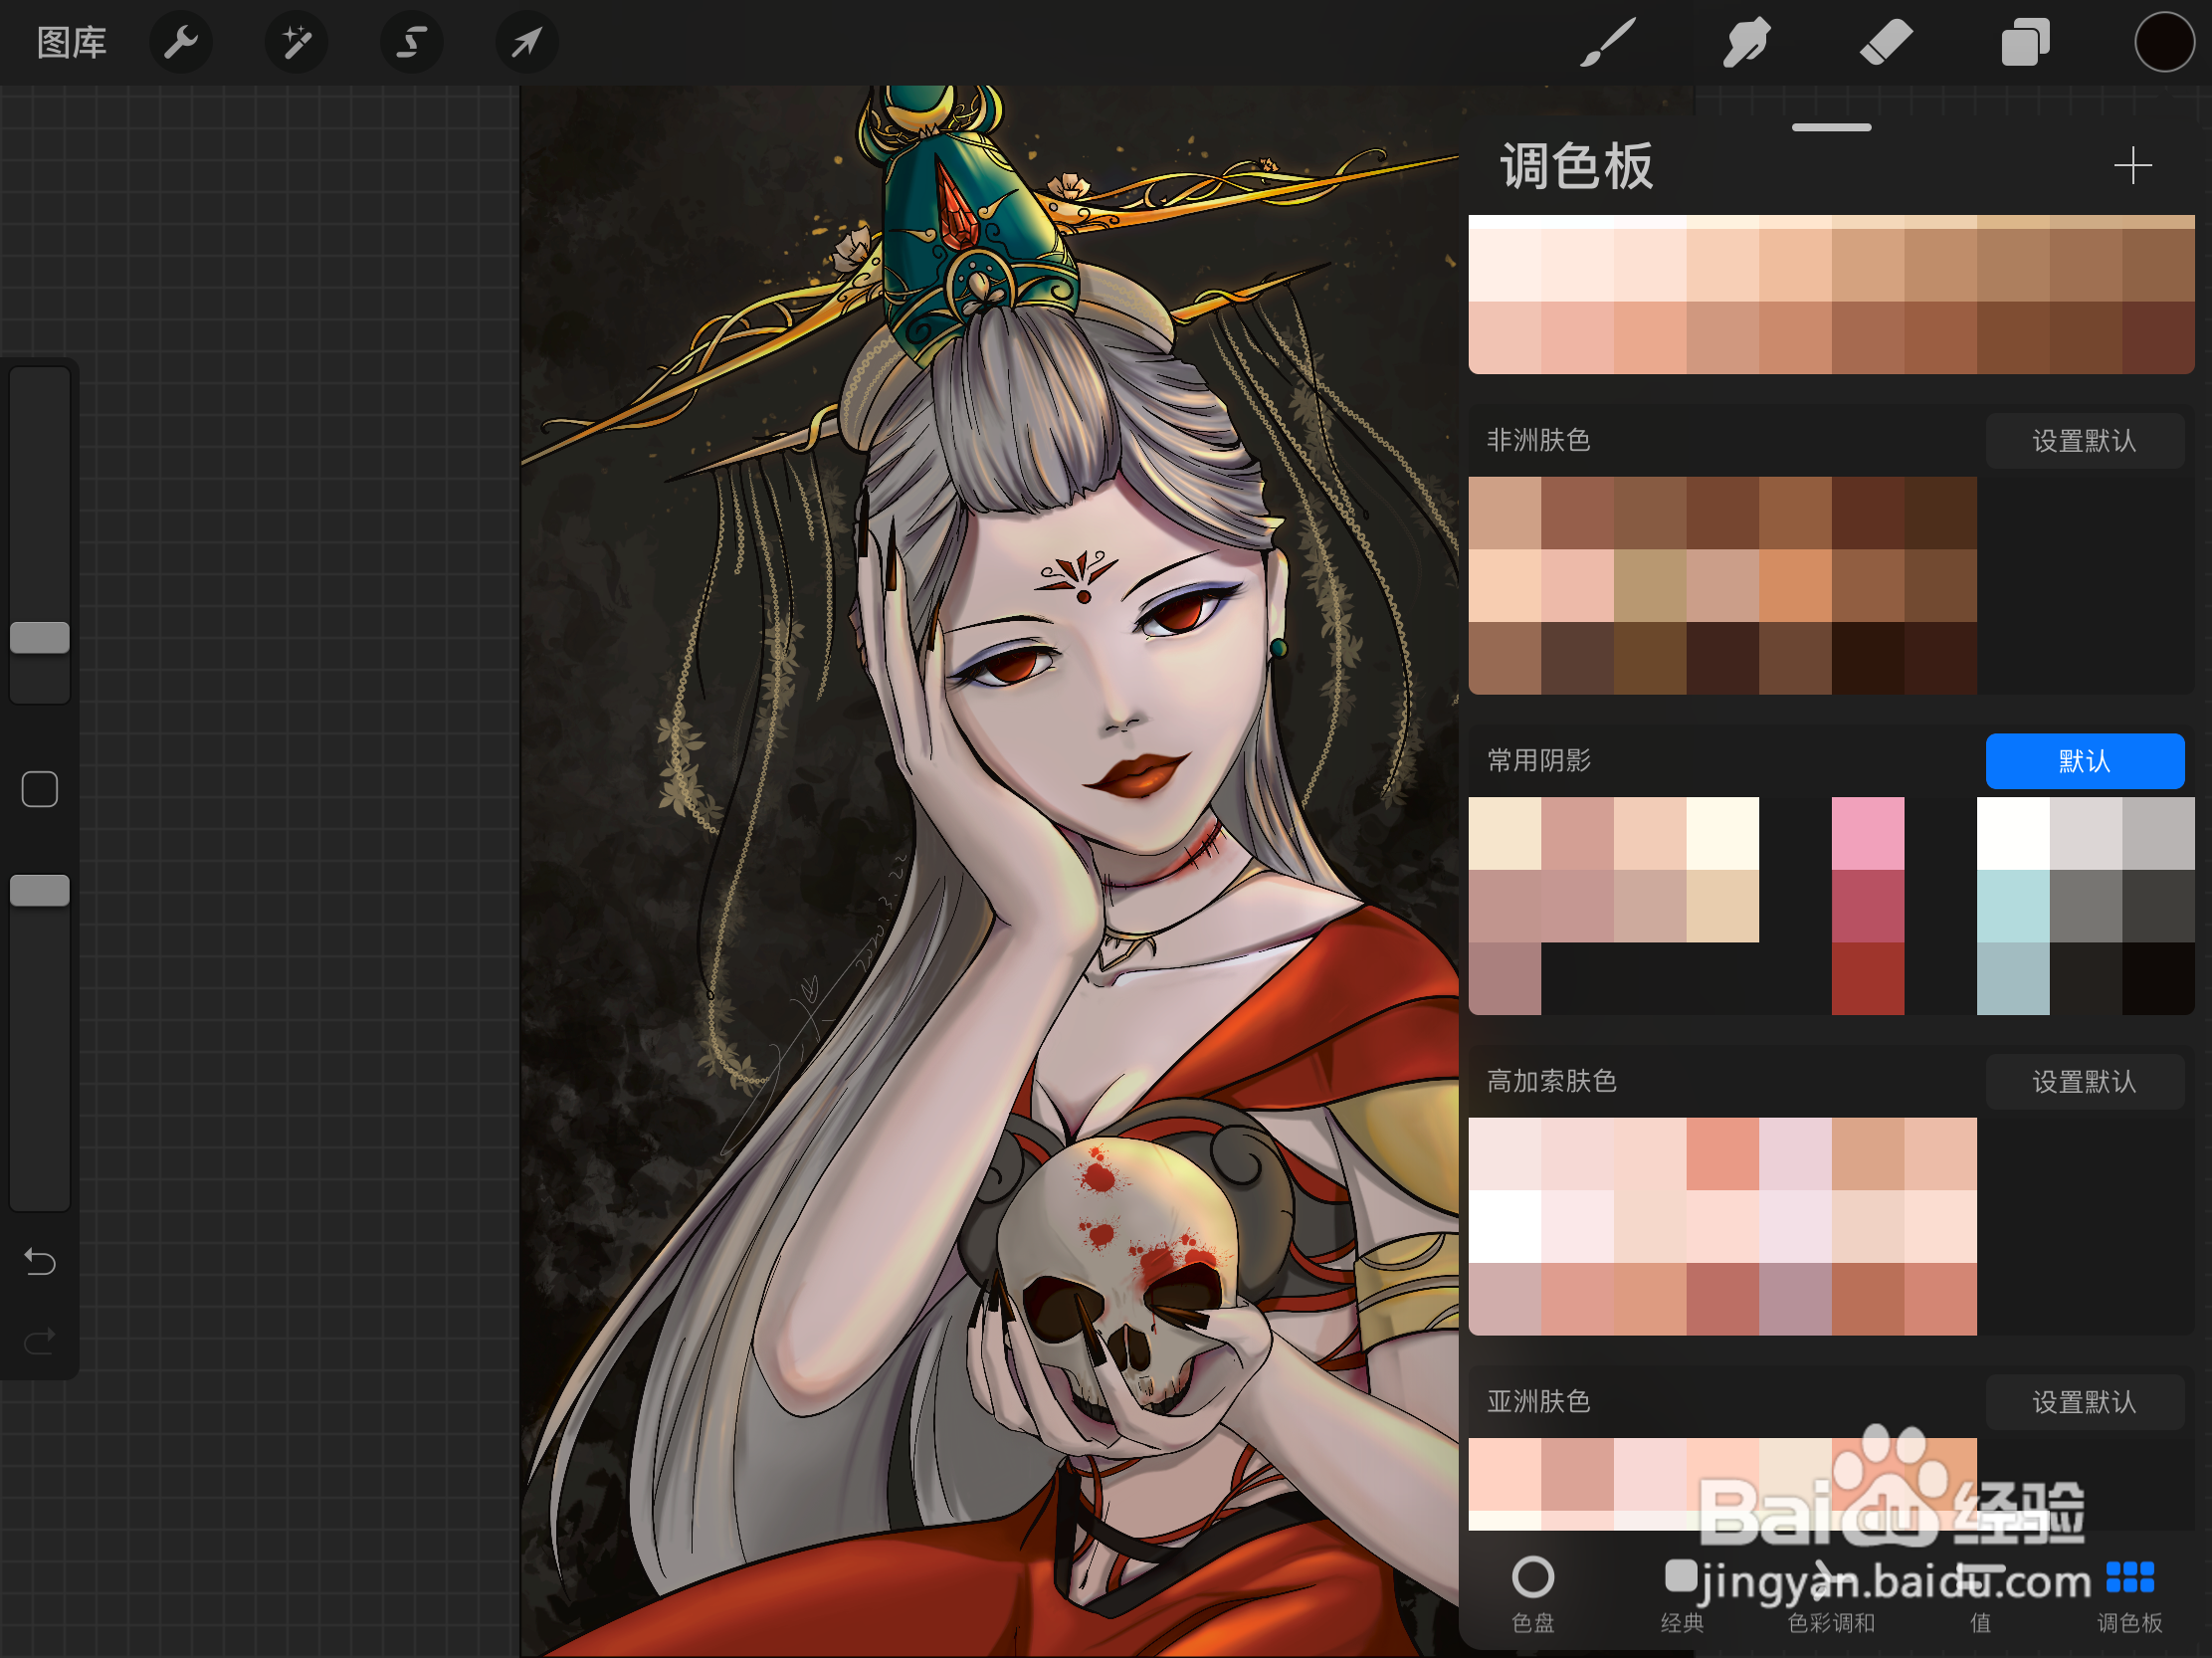Pick the black swatch in 常用阴影
The width and height of the screenshot is (2212, 1658).
(2158, 978)
